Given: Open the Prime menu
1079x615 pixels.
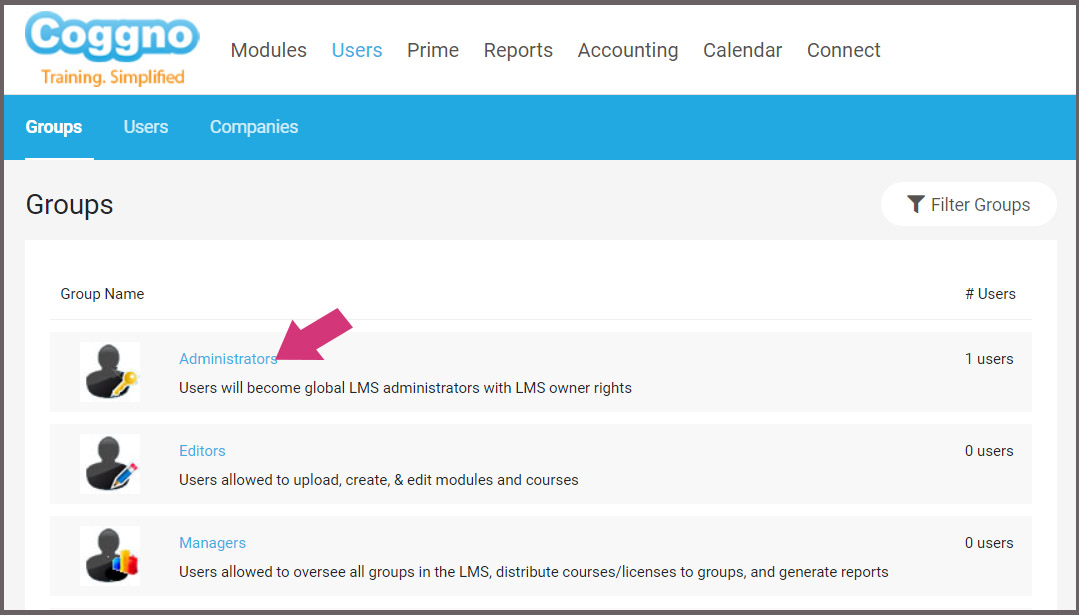Looking at the screenshot, I should click(x=433, y=50).
